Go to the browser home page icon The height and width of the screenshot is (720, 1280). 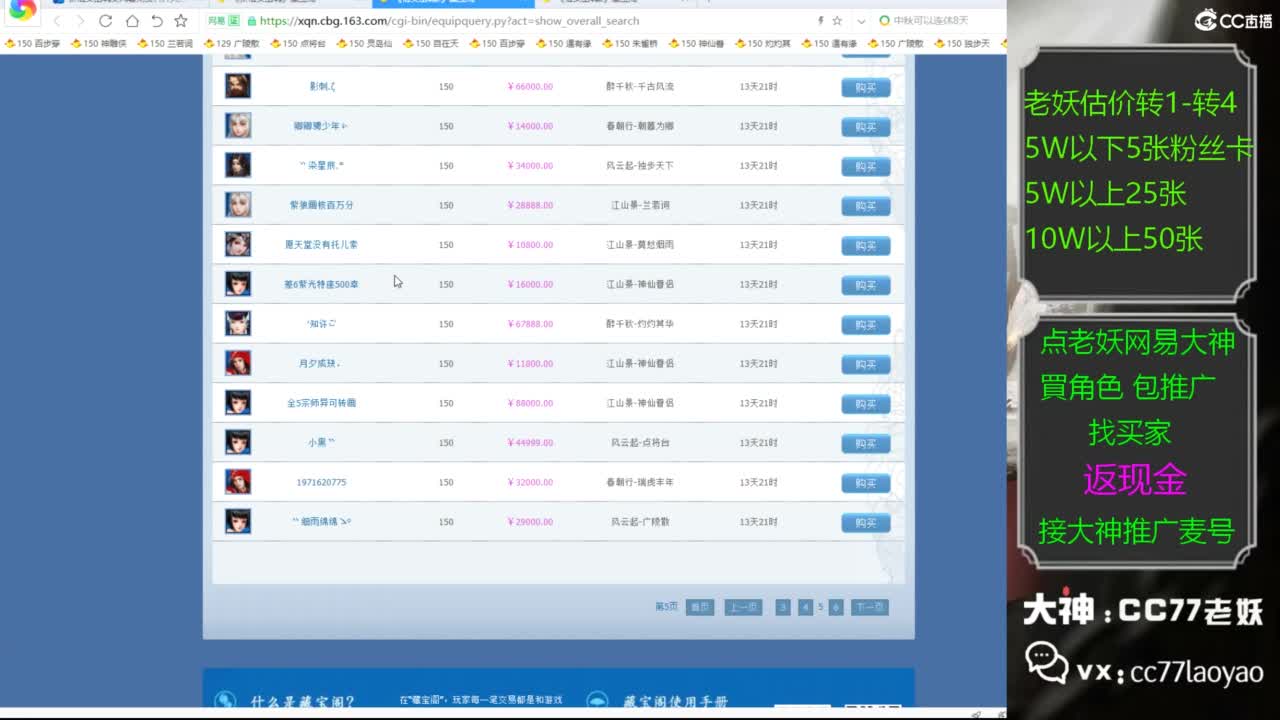pyautogui.click(x=132, y=21)
